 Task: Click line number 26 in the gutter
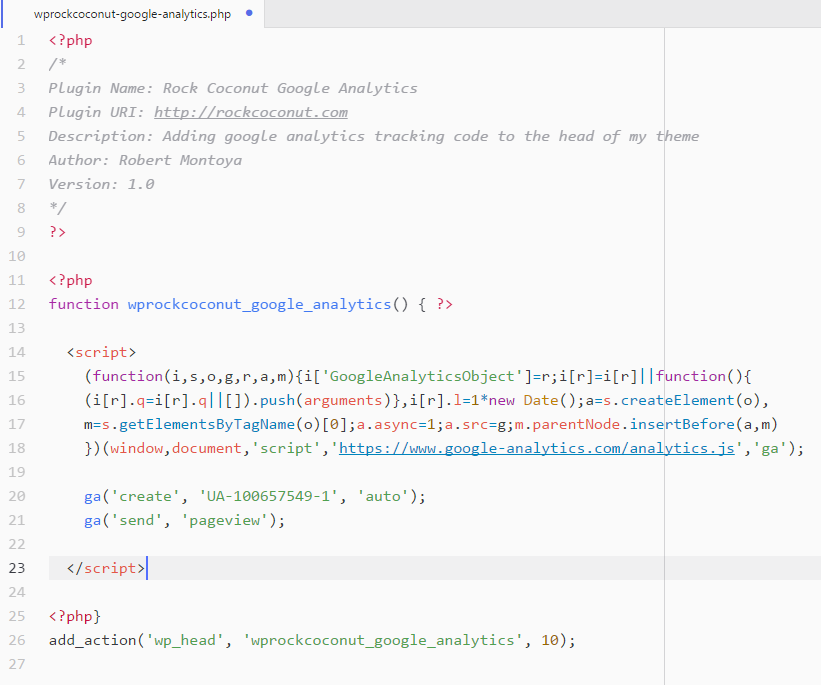coord(17,640)
